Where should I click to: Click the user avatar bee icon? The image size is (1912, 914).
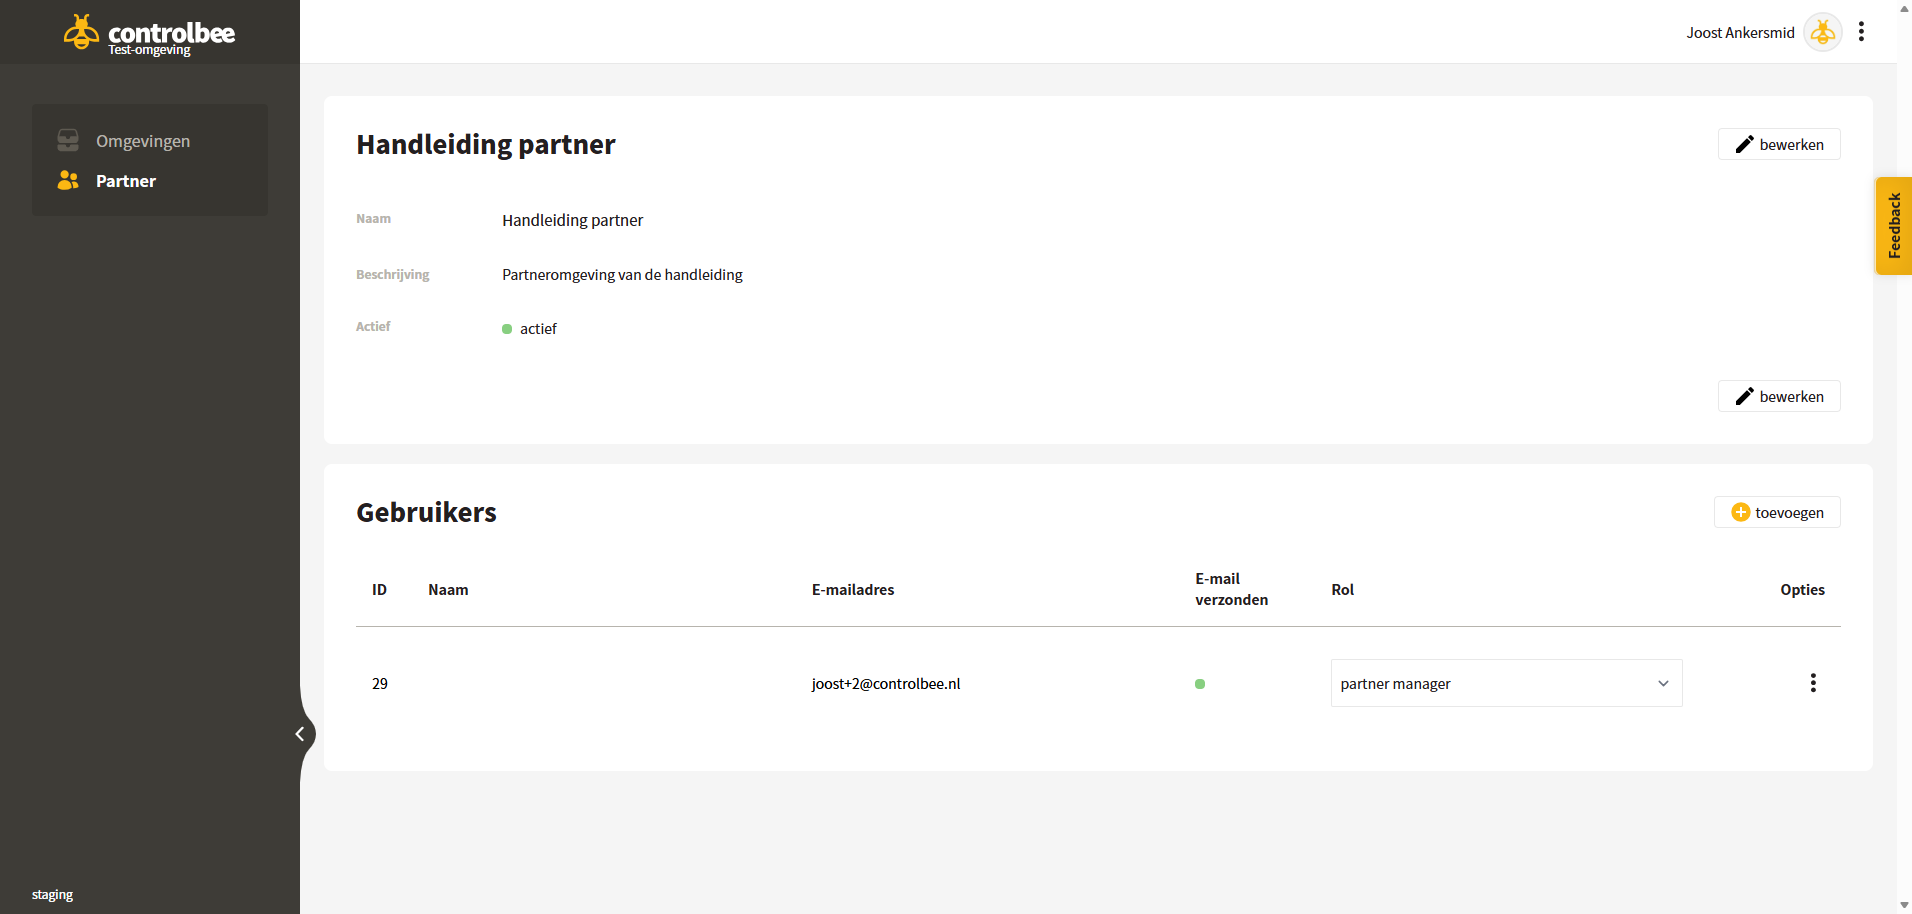(x=1823, y=32)
